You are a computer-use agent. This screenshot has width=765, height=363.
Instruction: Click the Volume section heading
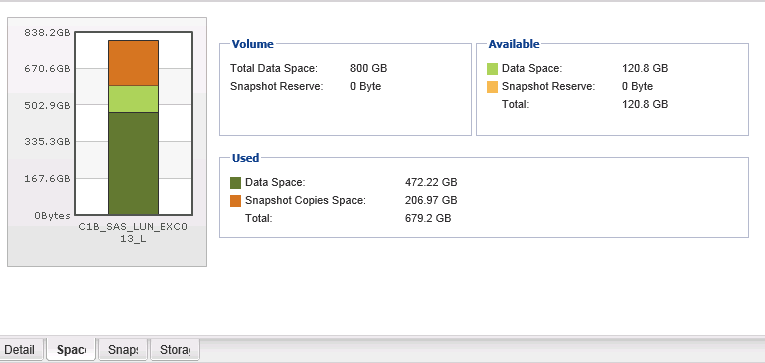pos(252,44)
